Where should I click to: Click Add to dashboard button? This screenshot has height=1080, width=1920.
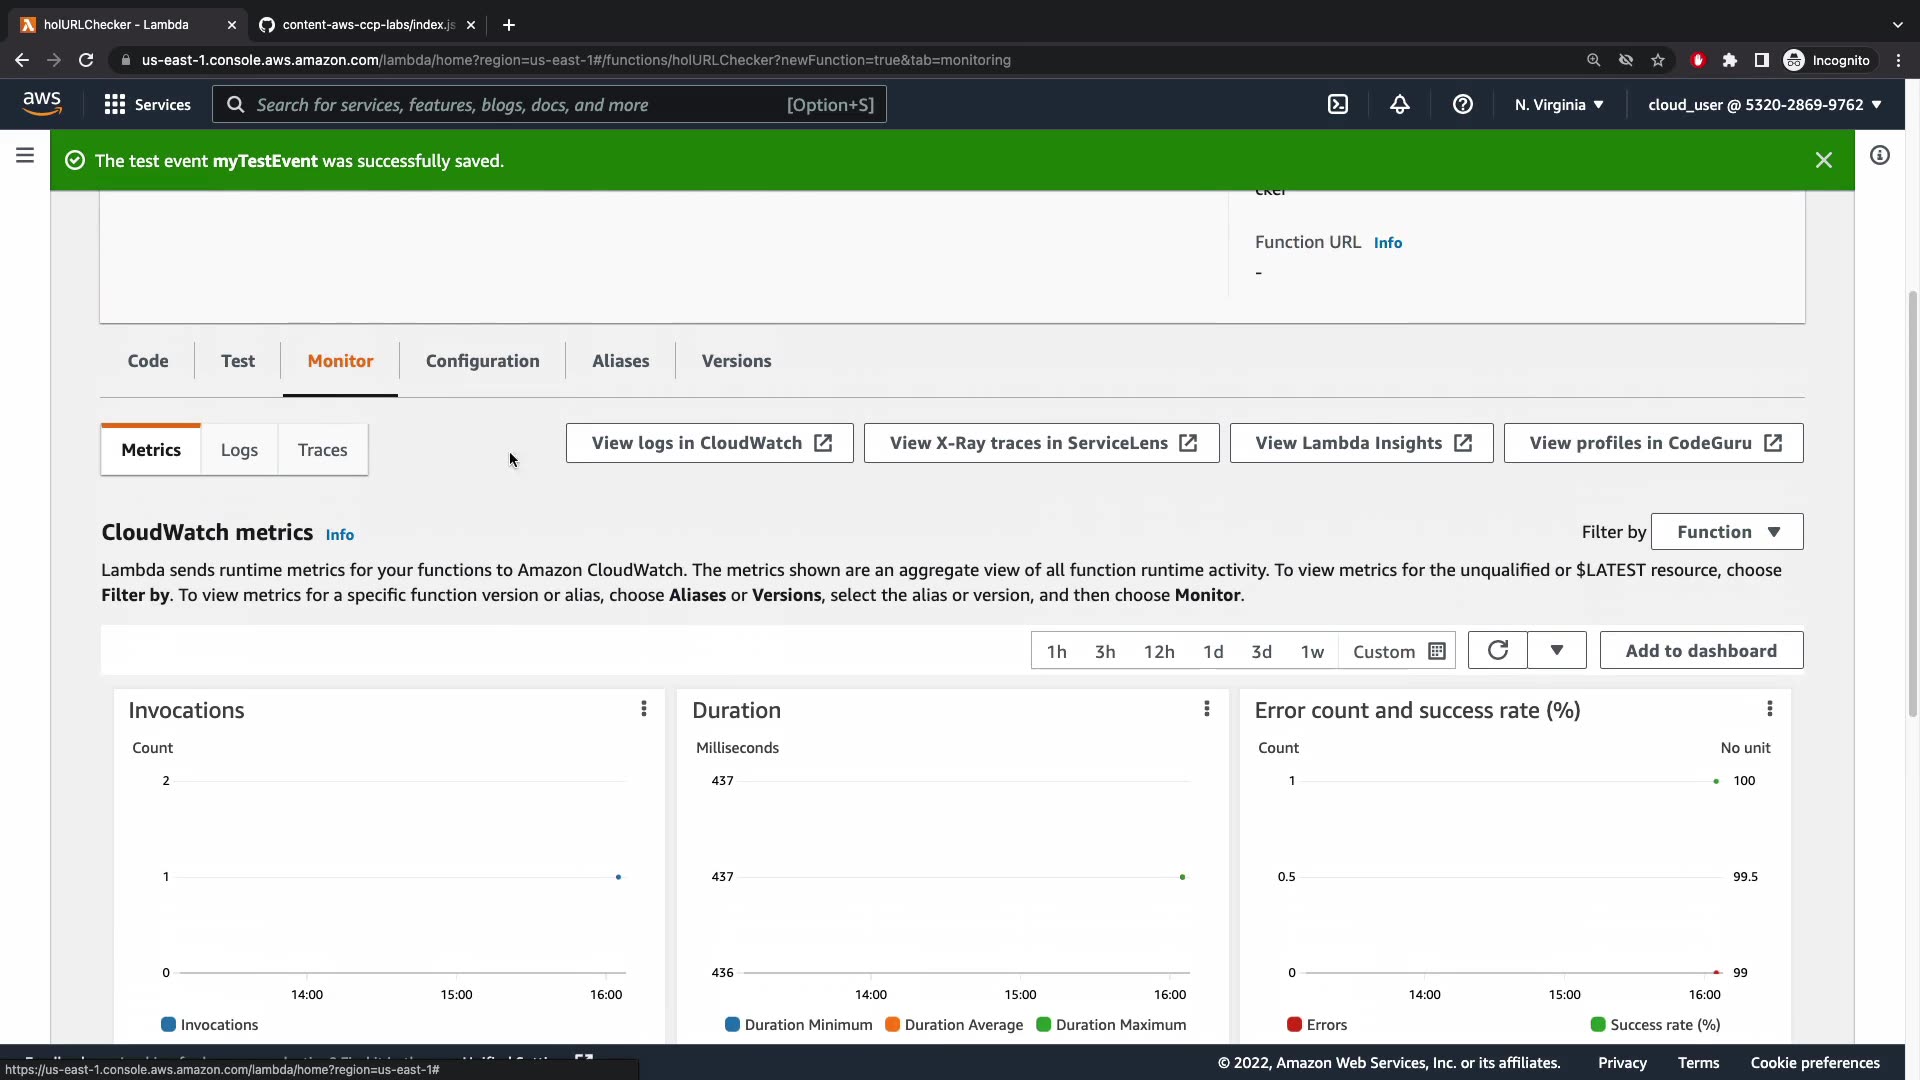[1701, 651]
